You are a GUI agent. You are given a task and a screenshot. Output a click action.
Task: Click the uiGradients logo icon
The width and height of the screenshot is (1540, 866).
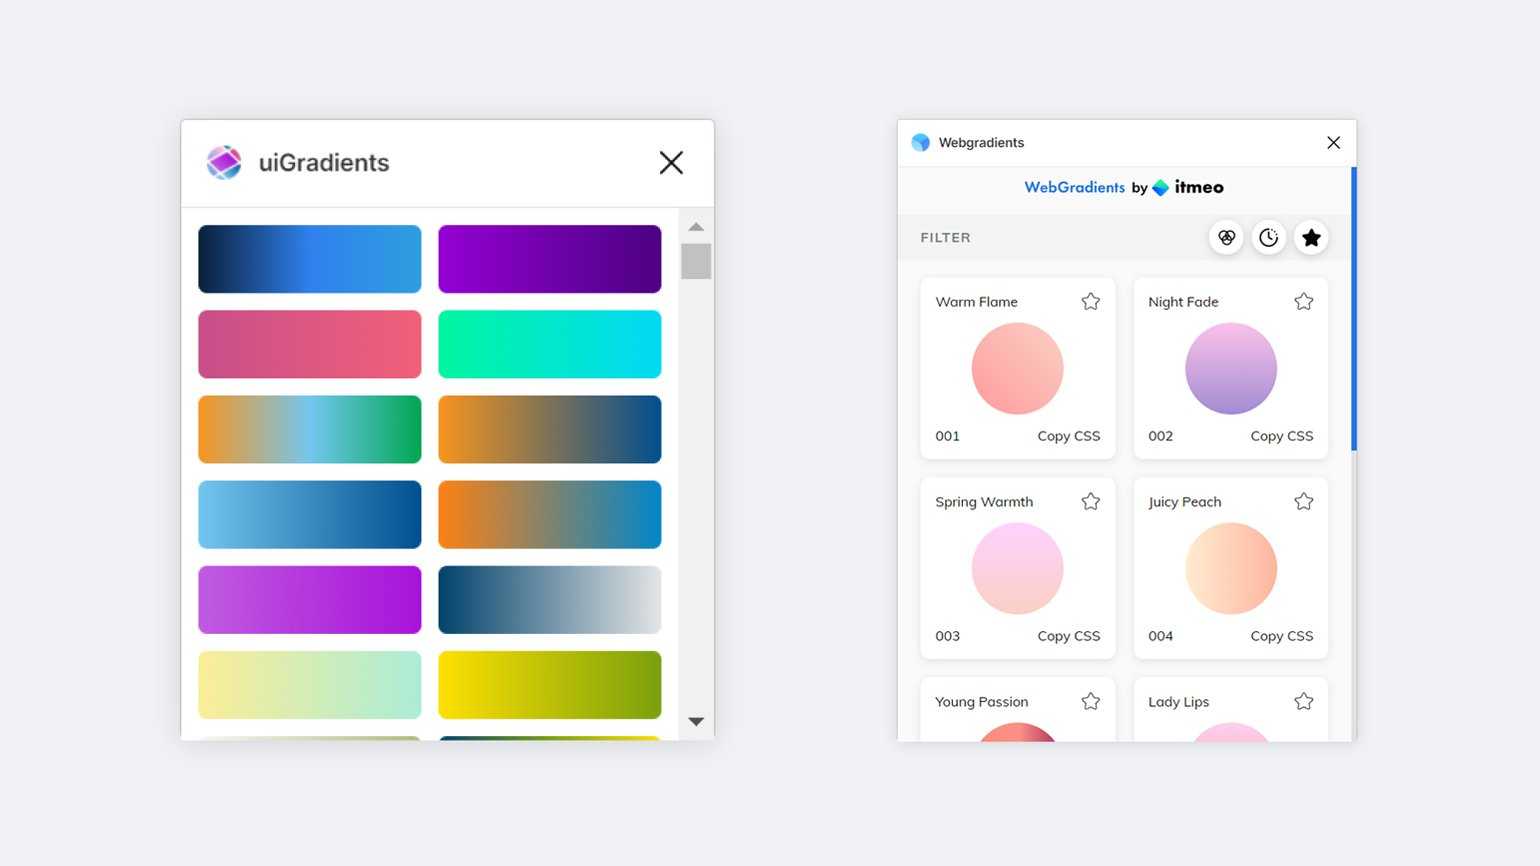pyautogui.click(x=224, y=162)
